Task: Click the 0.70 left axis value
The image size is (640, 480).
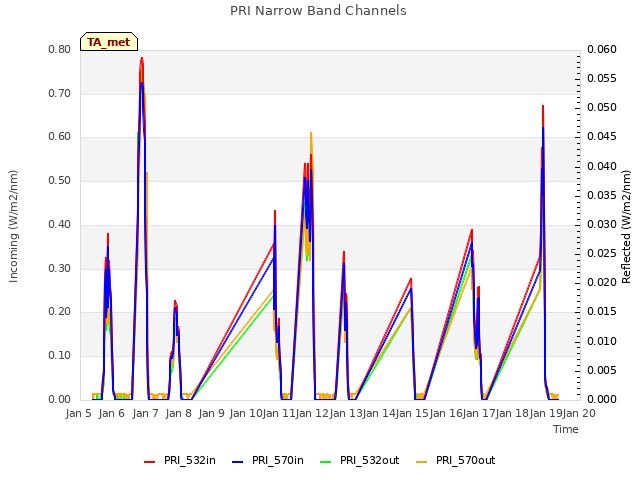Action: pos(60,93)
